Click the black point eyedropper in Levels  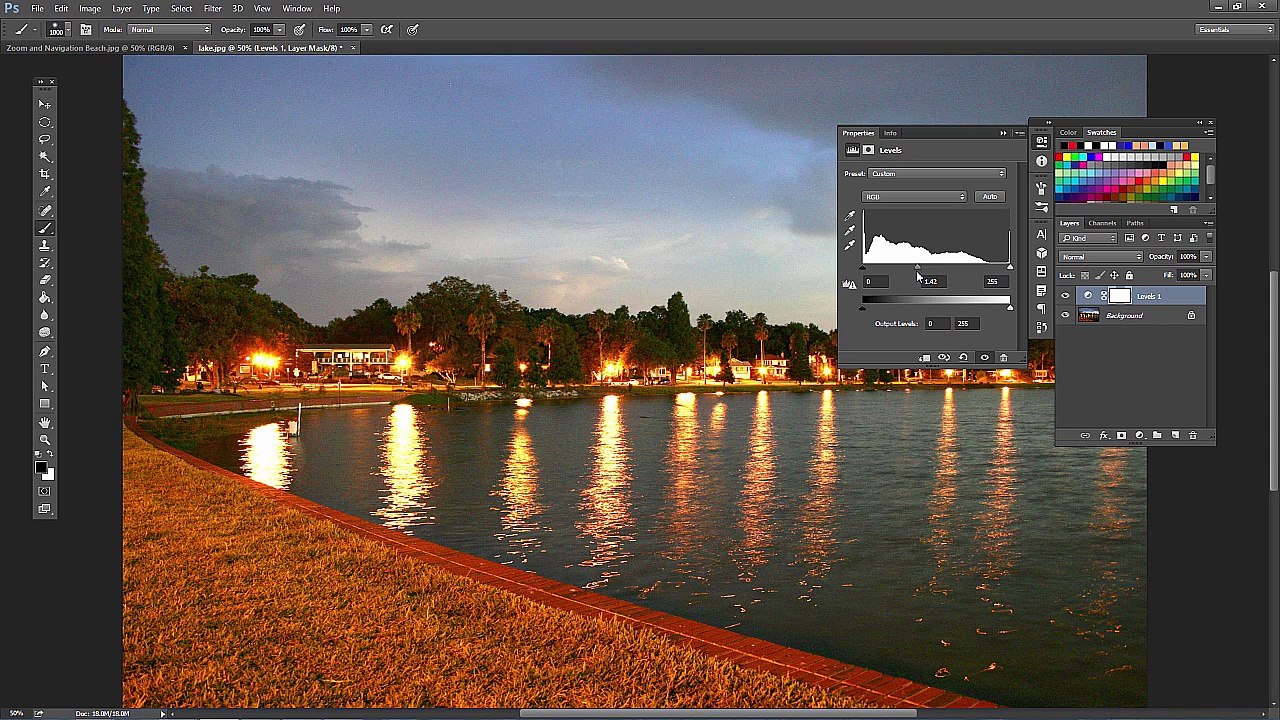[x=850, y=216]
